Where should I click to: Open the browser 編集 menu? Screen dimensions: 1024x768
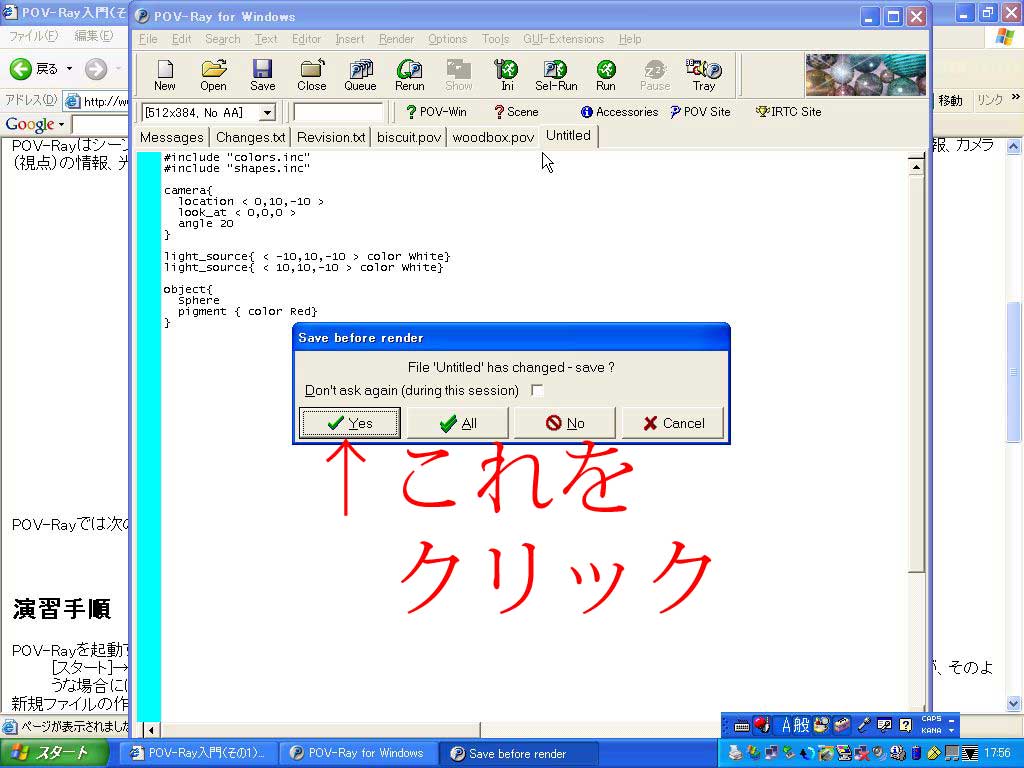[x=93, y=35]
